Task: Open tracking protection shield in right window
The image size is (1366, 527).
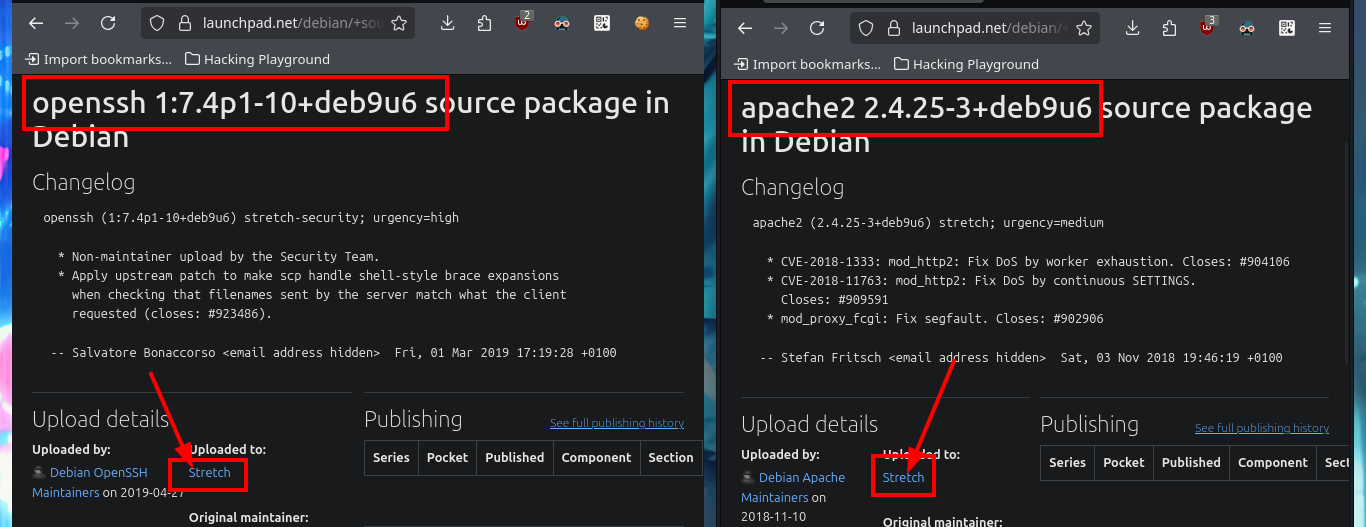Action: (x=866, y=28)
